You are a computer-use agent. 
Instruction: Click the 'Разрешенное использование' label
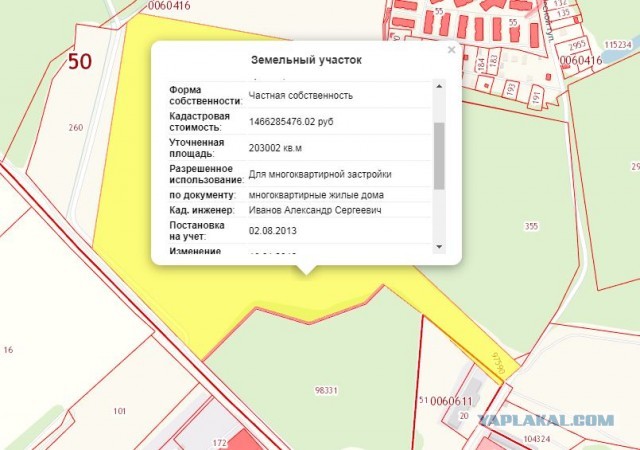pos(207,174)
